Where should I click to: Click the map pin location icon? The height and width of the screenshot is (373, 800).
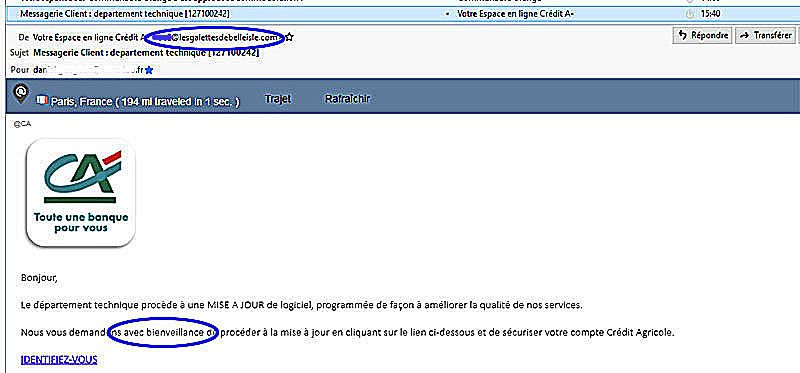tap(21, 94)
